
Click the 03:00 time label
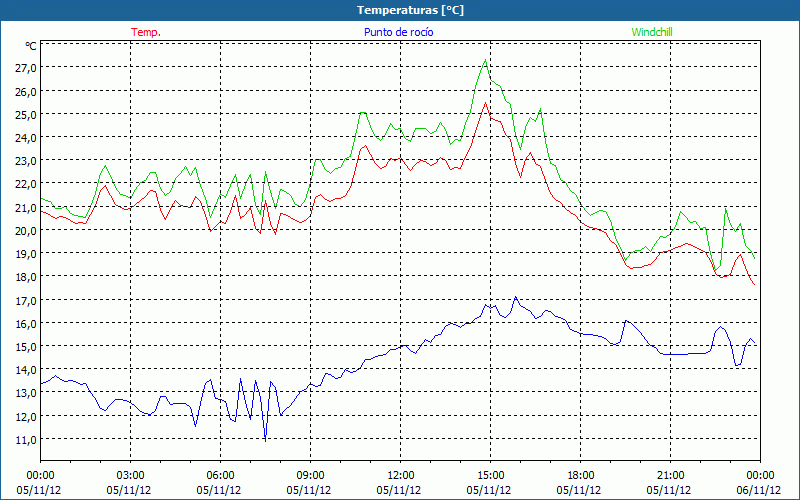(x=131, y=476)
